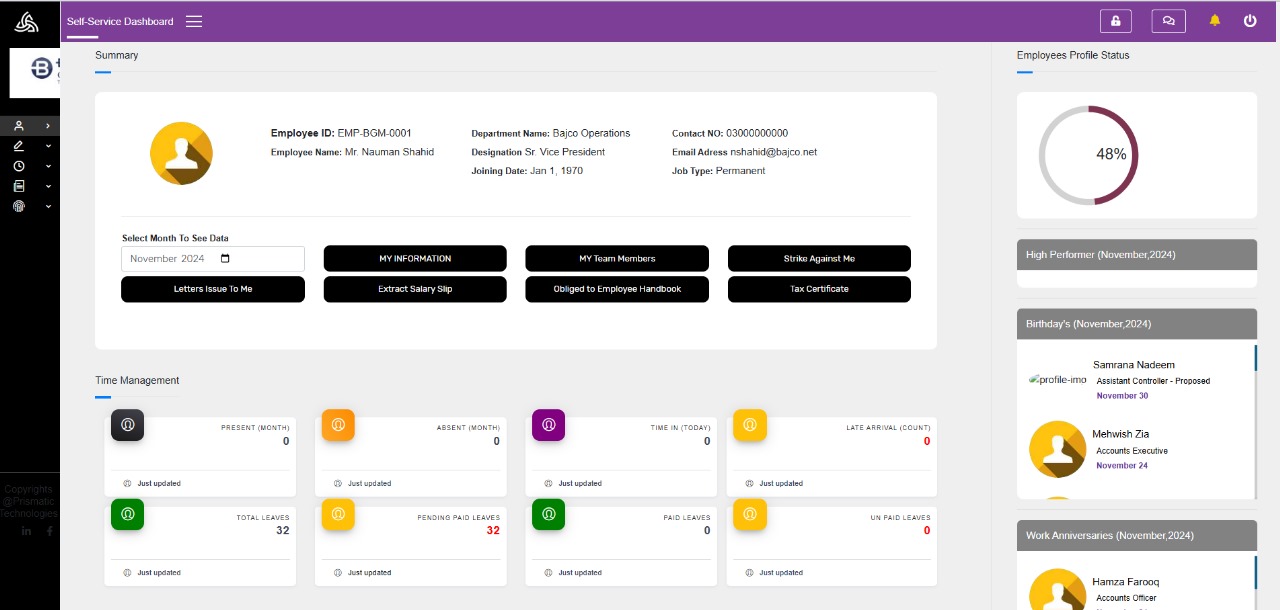Viewport: 1280px width, 610px height.
Task: Click Obliged to Employee Handbook button
Action: coord(617,289)
